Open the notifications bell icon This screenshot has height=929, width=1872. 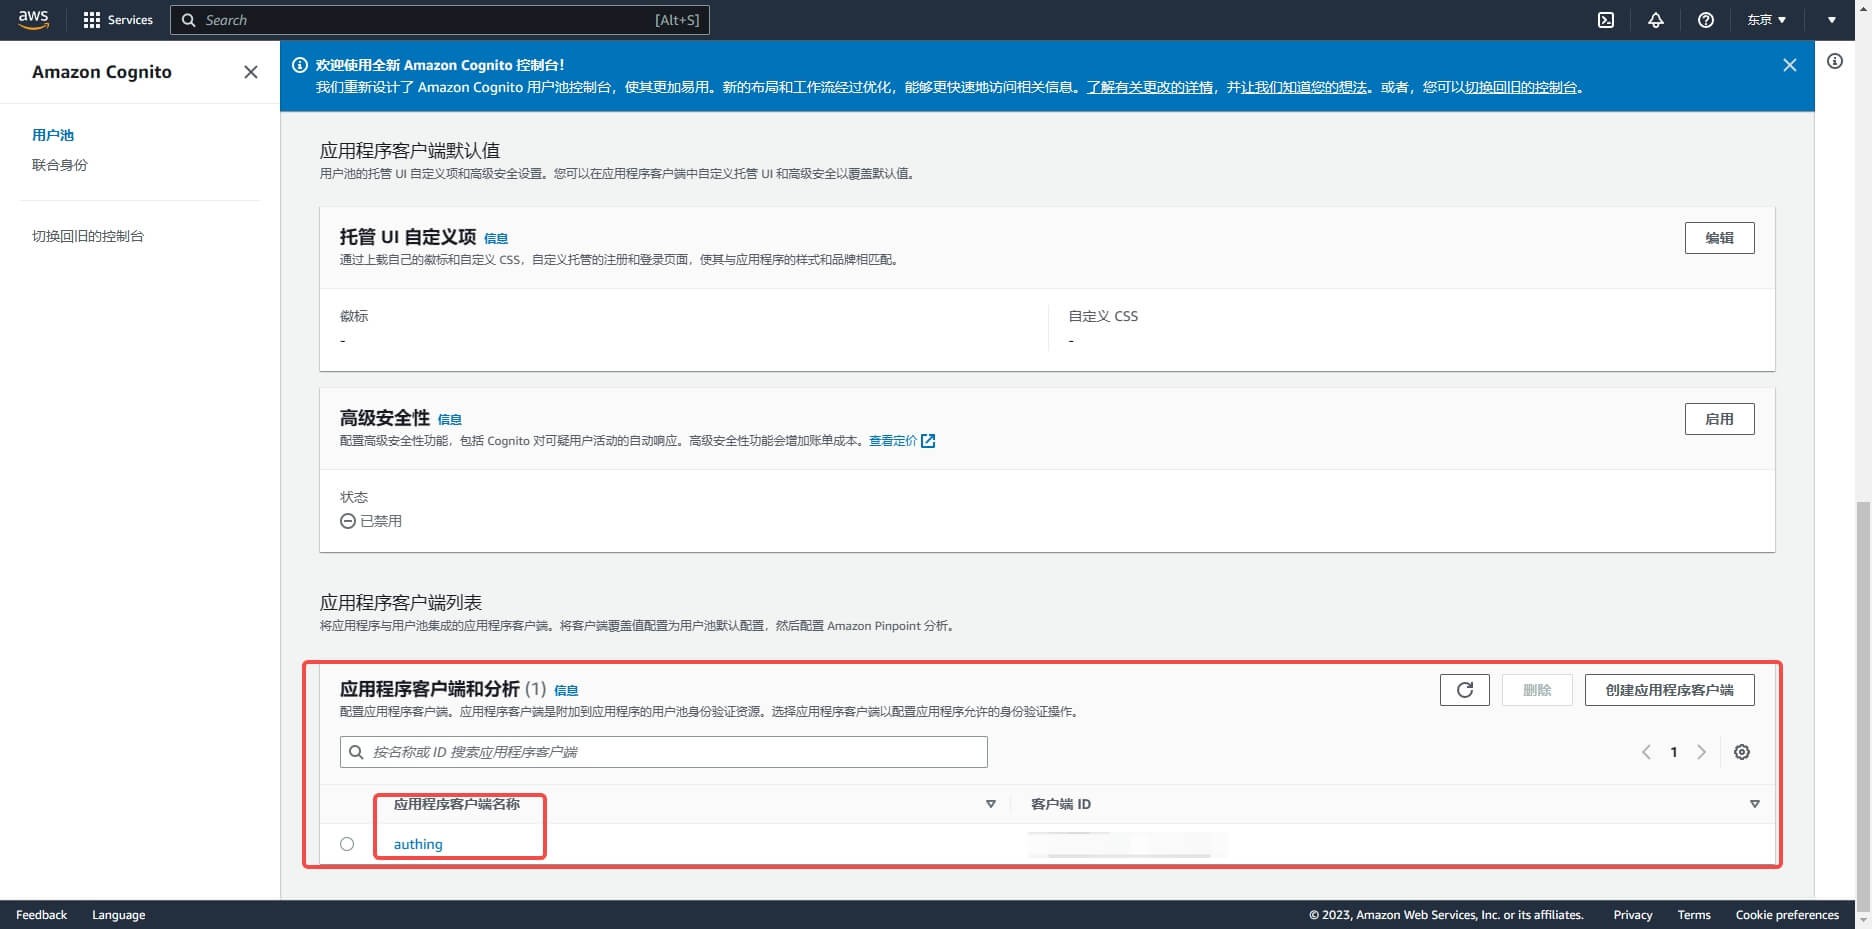1656,20
